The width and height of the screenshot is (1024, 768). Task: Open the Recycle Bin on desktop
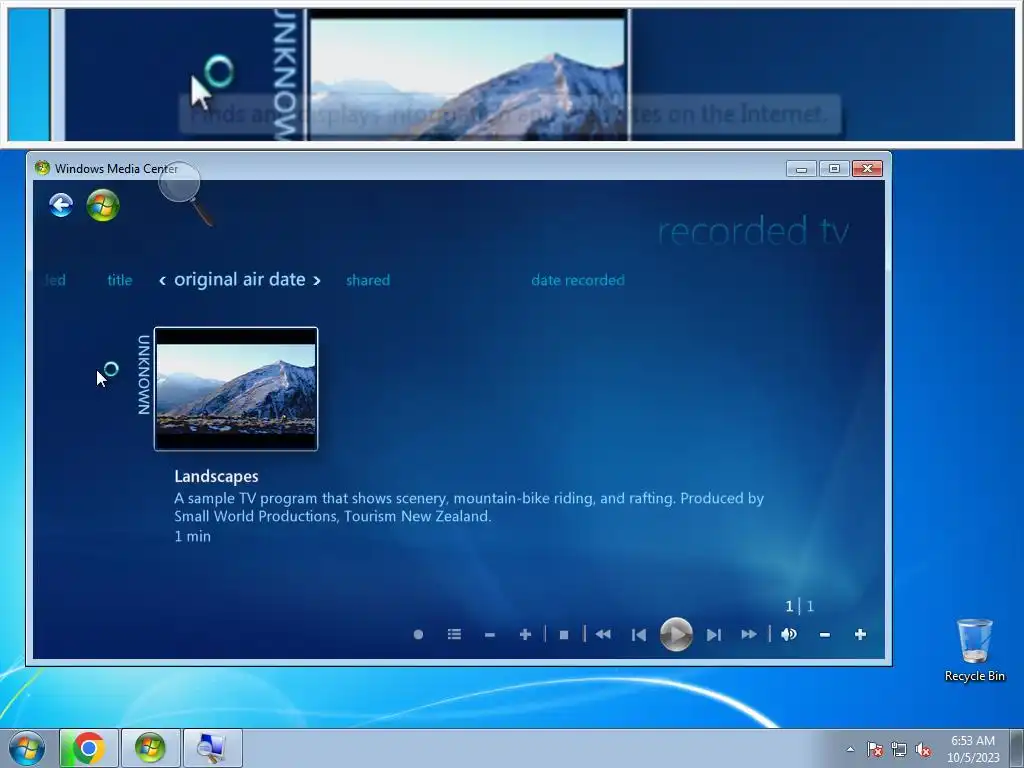[x=974, y=650]
